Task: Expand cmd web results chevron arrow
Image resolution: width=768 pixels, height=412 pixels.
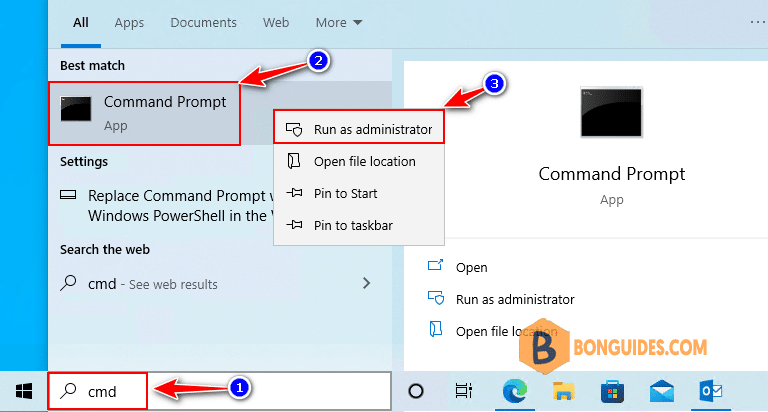Action: point(366,283)
